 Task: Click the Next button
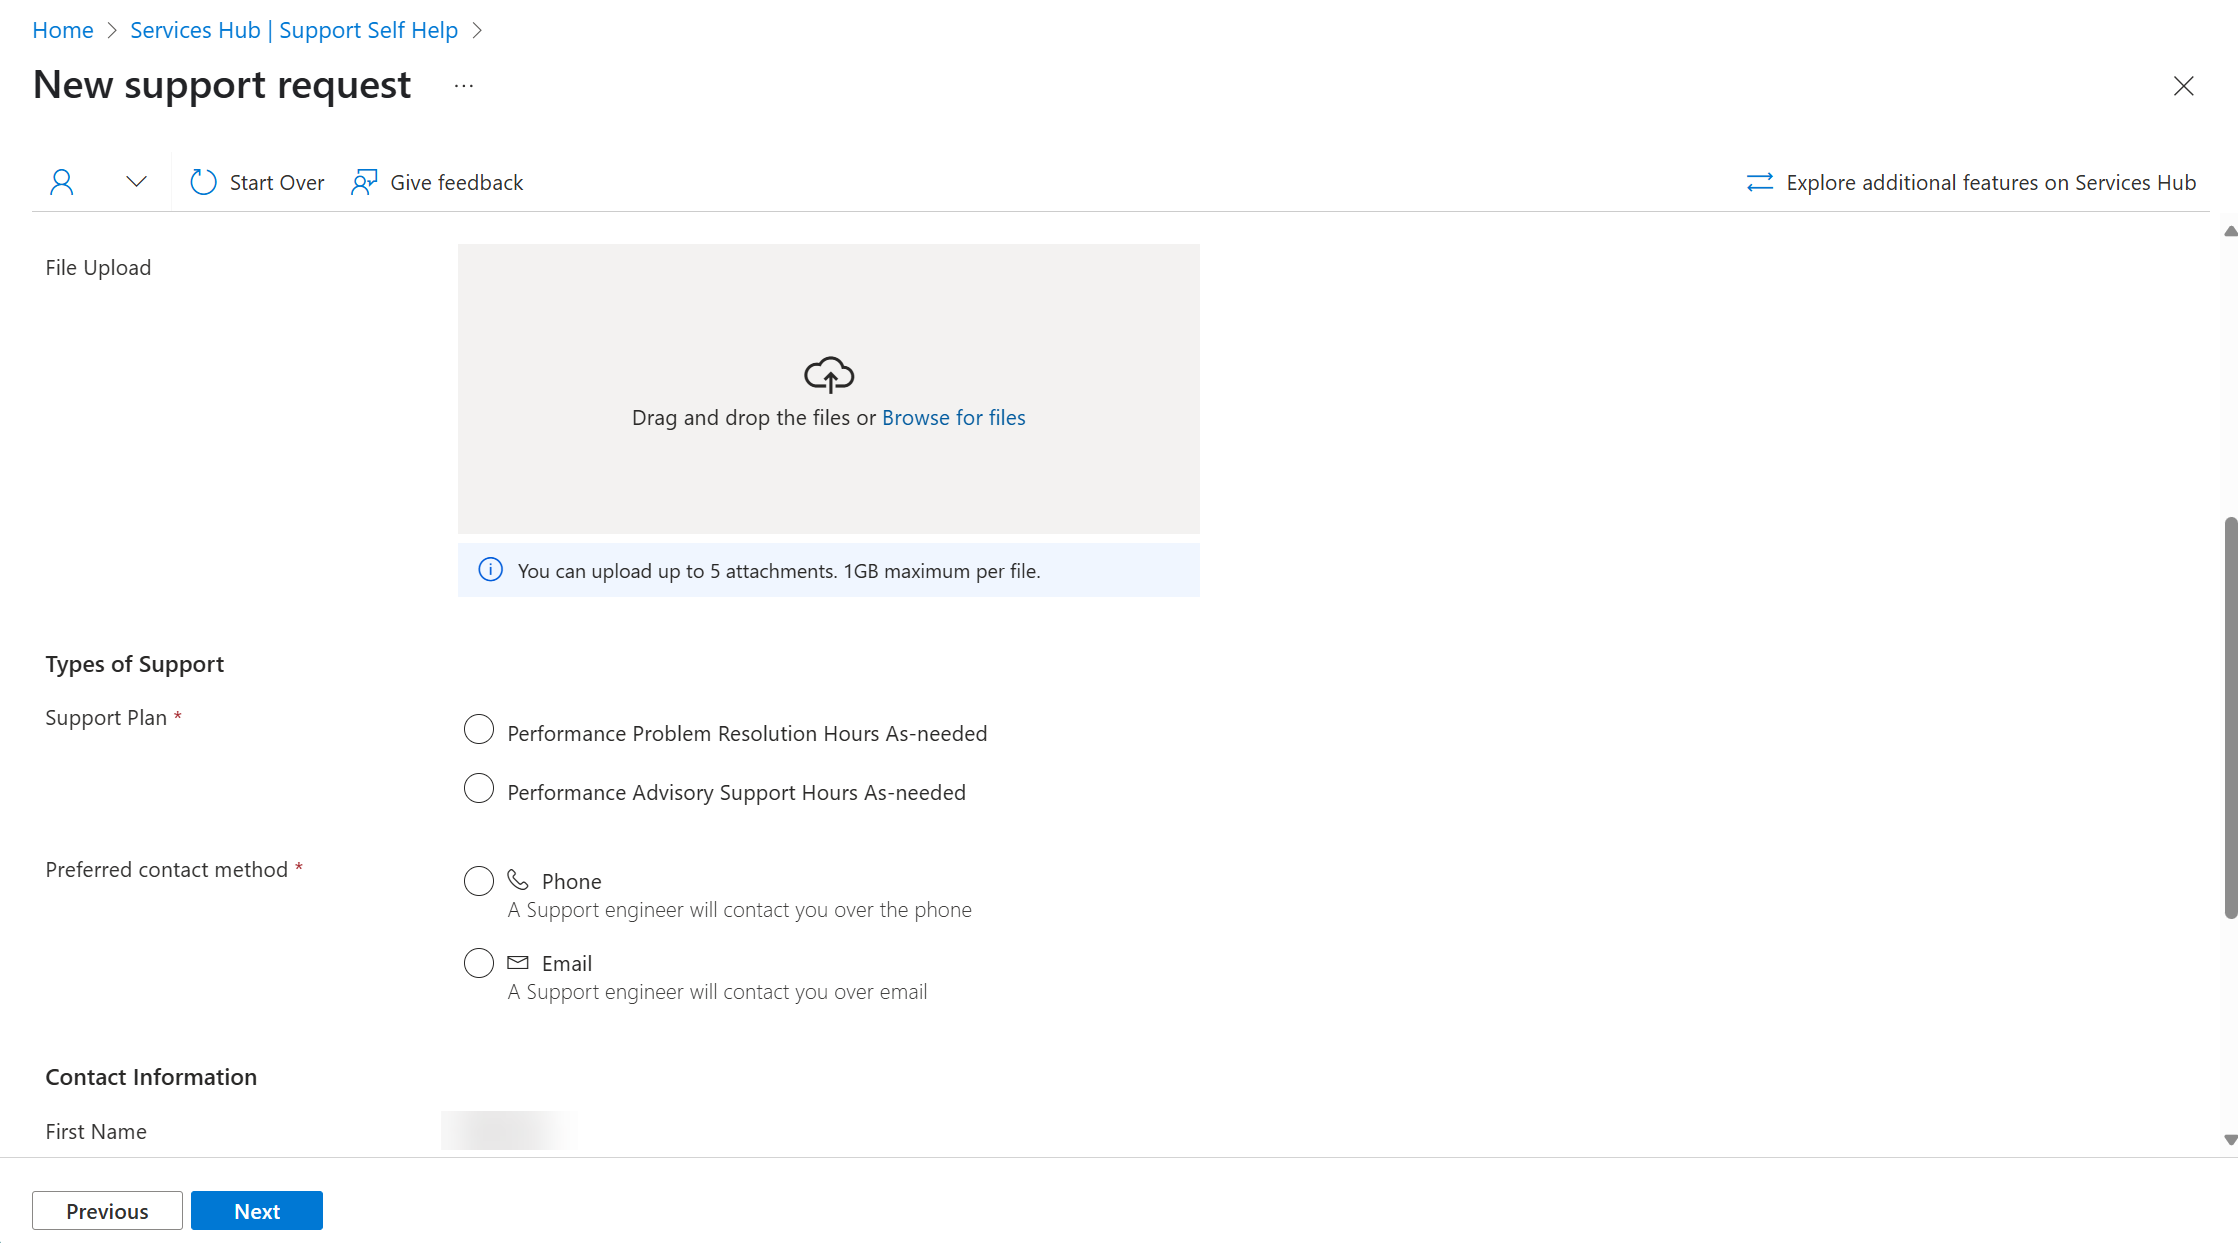click(257, 1209)
